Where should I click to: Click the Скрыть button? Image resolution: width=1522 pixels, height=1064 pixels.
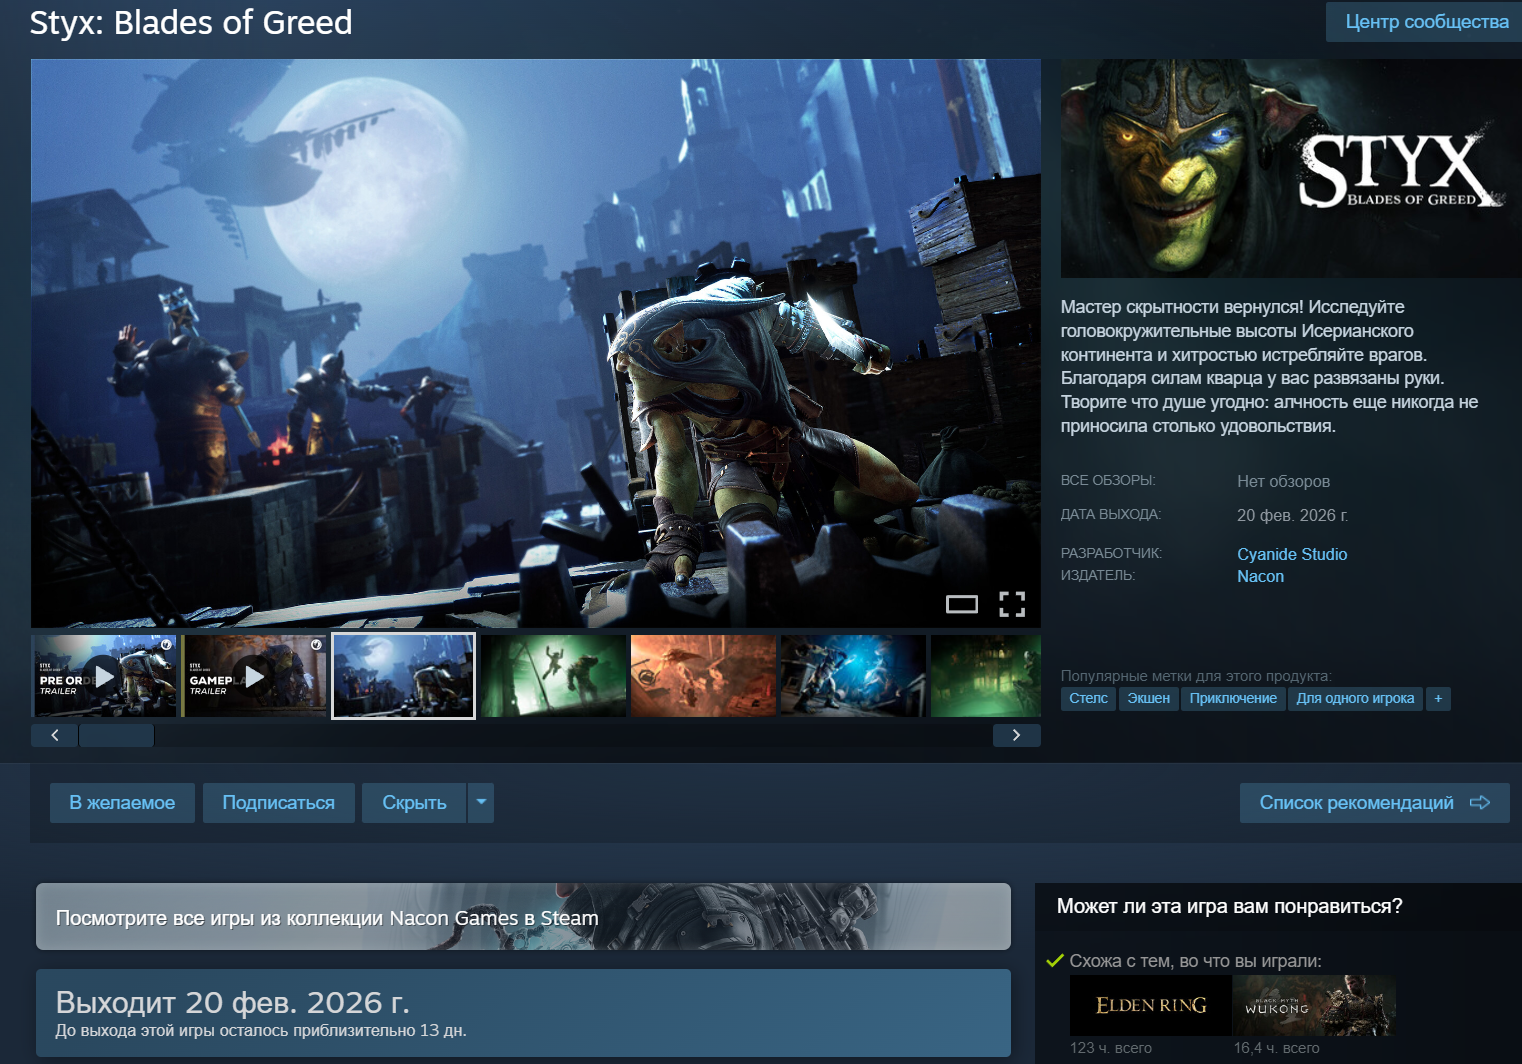414,803
